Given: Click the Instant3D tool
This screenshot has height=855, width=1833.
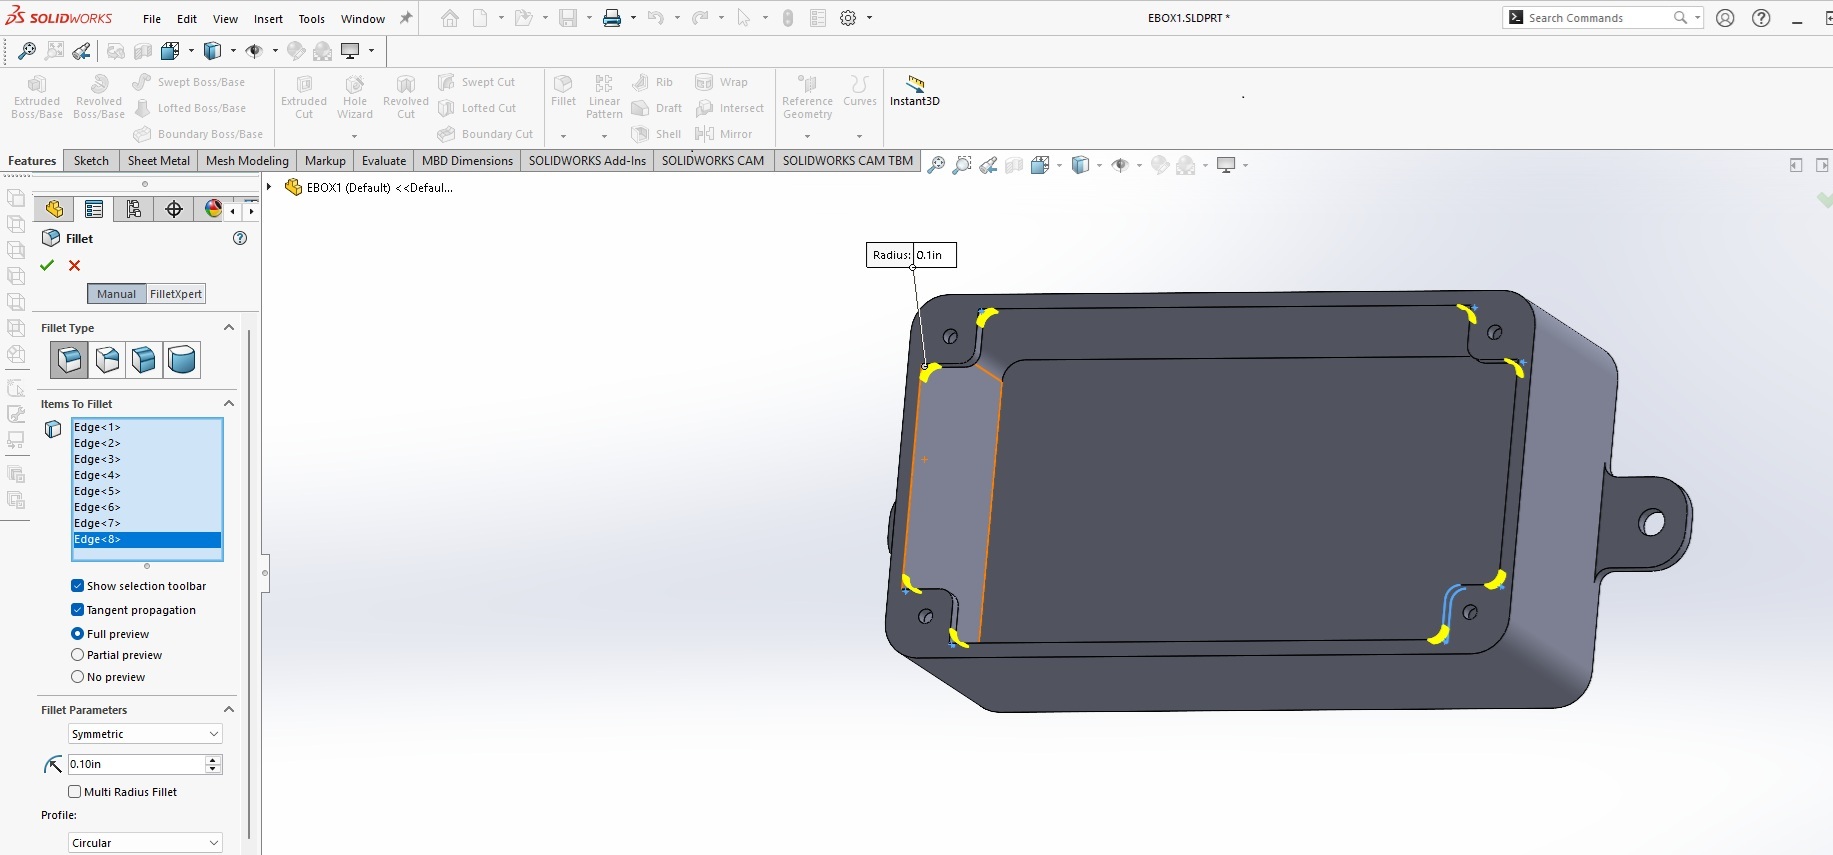Looking at the screenshot, I should pos(914,90).
